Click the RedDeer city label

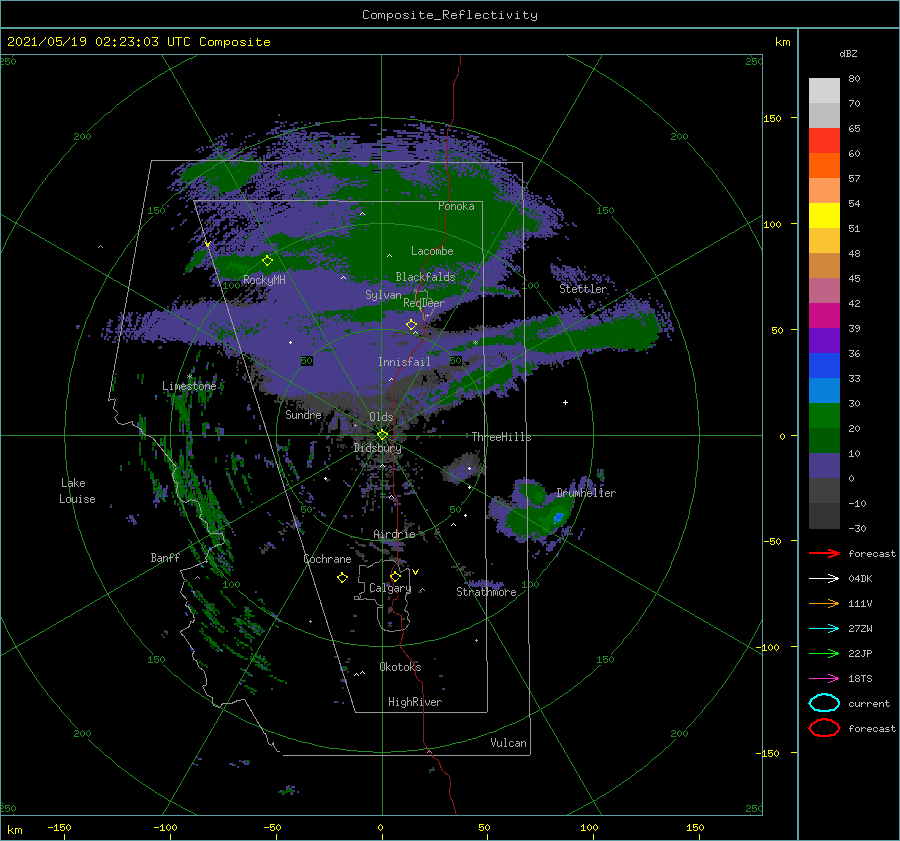coord(424,303)
